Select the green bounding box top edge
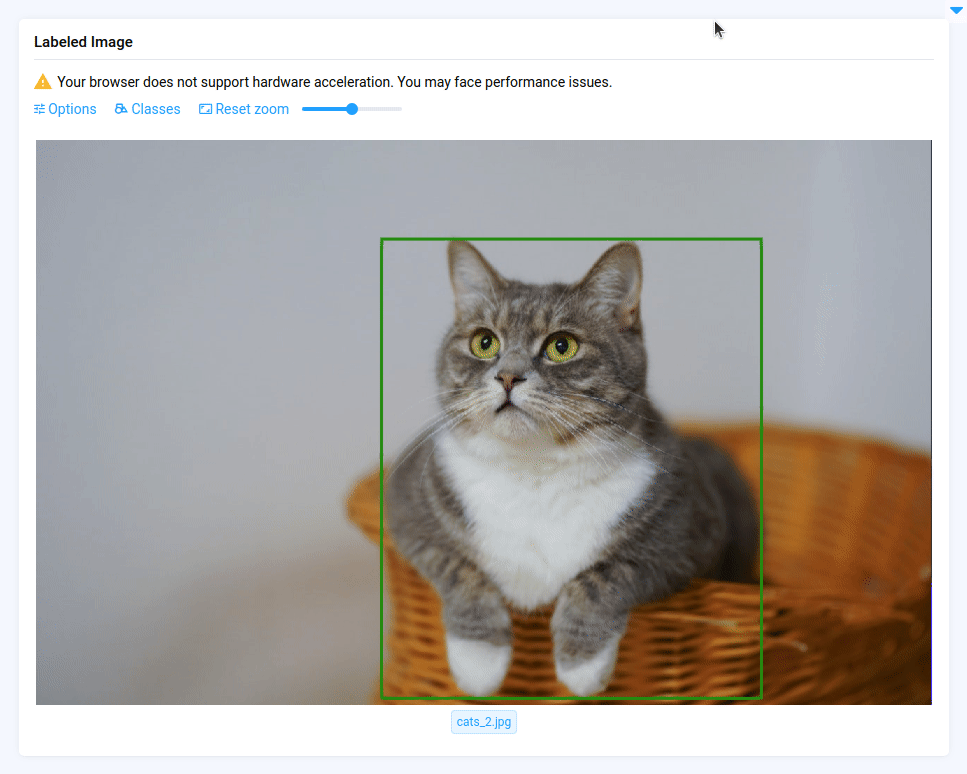967x774 pixels. [x=571, y=239]
